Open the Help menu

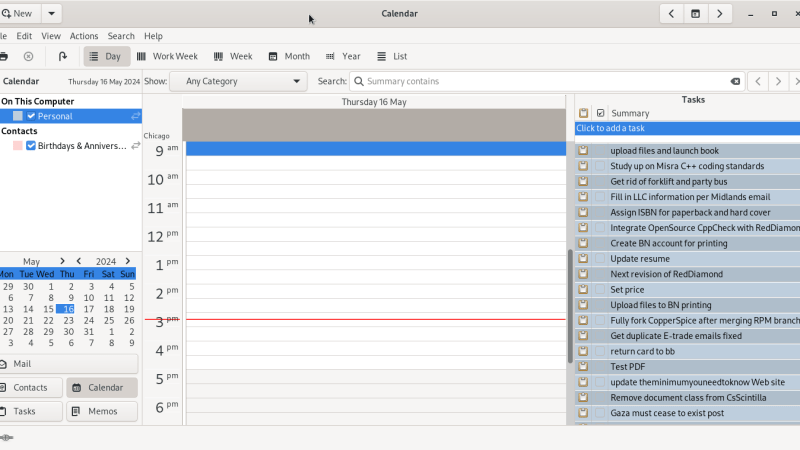tap(153, 36)
